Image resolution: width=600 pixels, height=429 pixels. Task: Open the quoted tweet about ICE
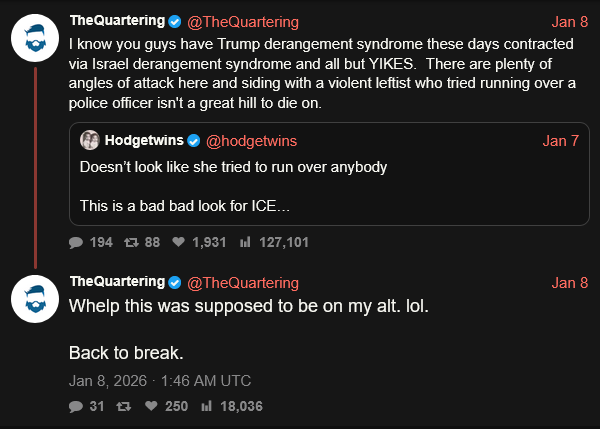(x=329, y=174)
